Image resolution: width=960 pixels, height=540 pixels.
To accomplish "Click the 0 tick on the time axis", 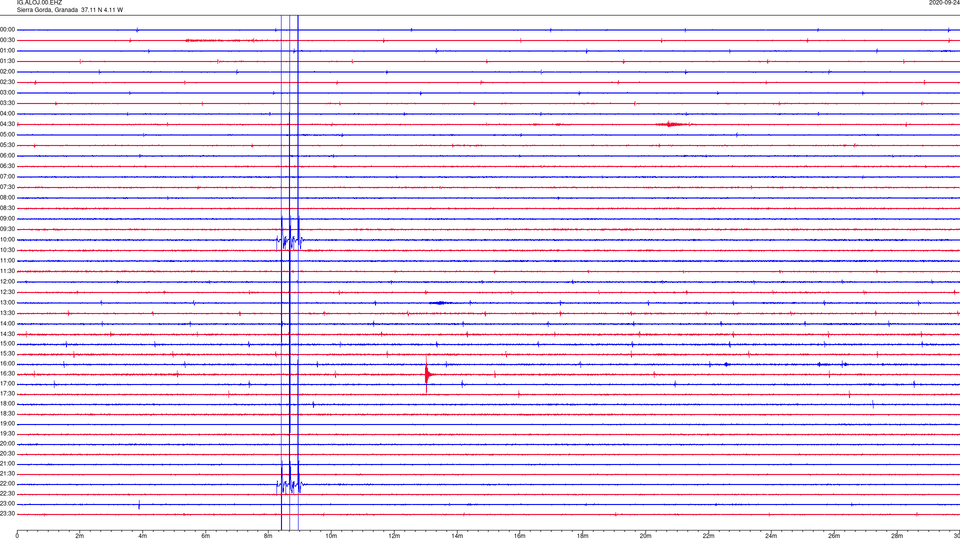I will pyautogui.click(x=17, y=536).
